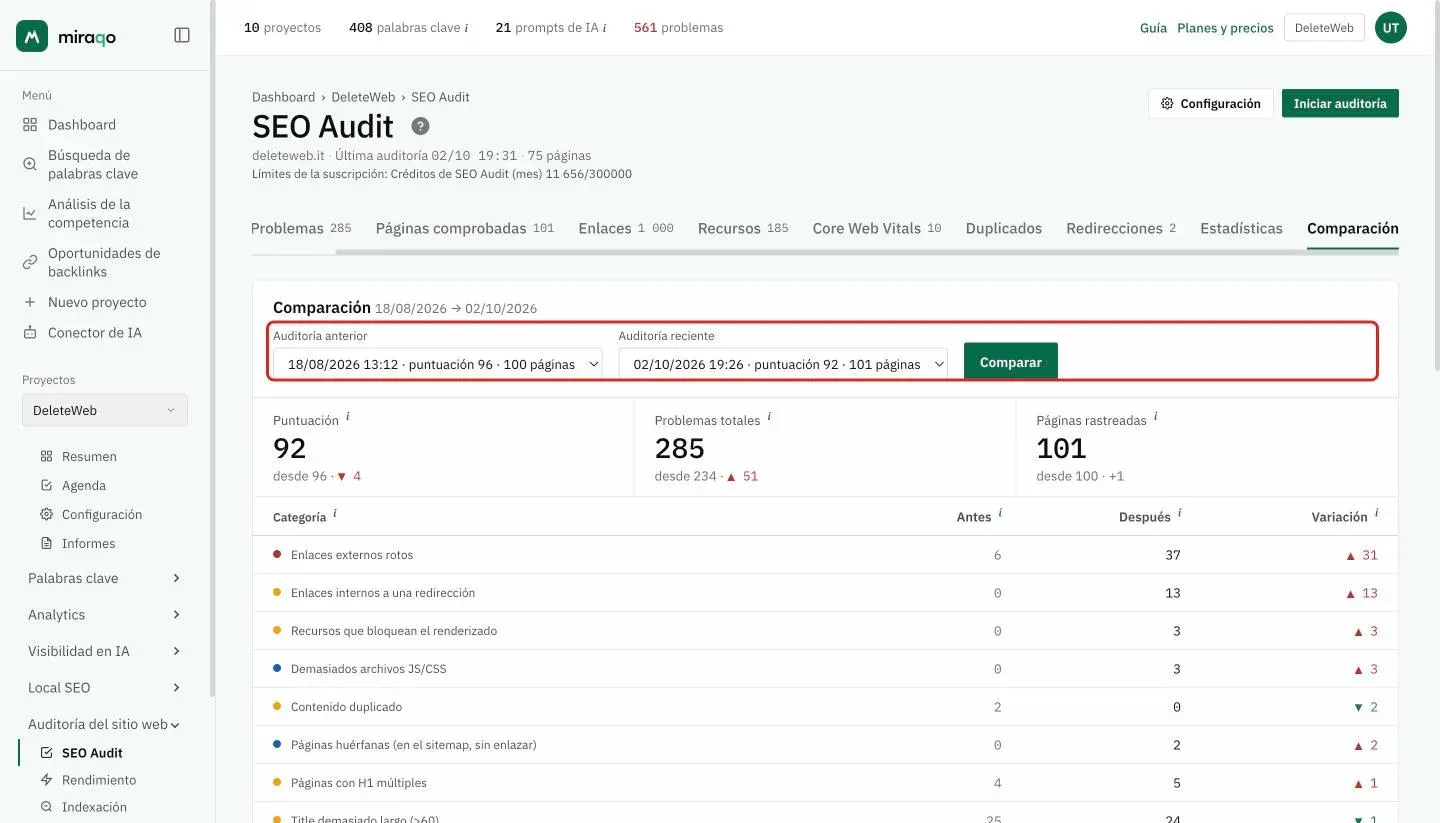This screenshot has width=1440, height=823.
Task: Open the Configuración button near the title
Action: tap(1211, 103)
